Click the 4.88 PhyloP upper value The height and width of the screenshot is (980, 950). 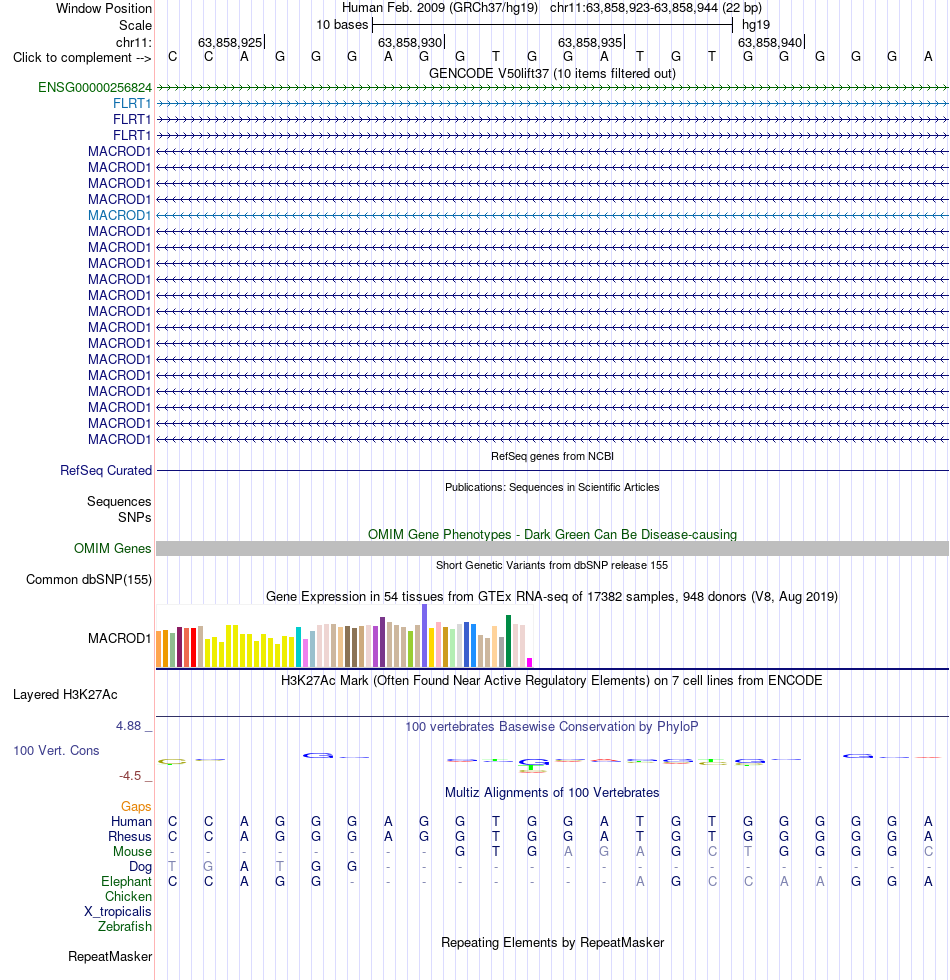click(129, 726)
